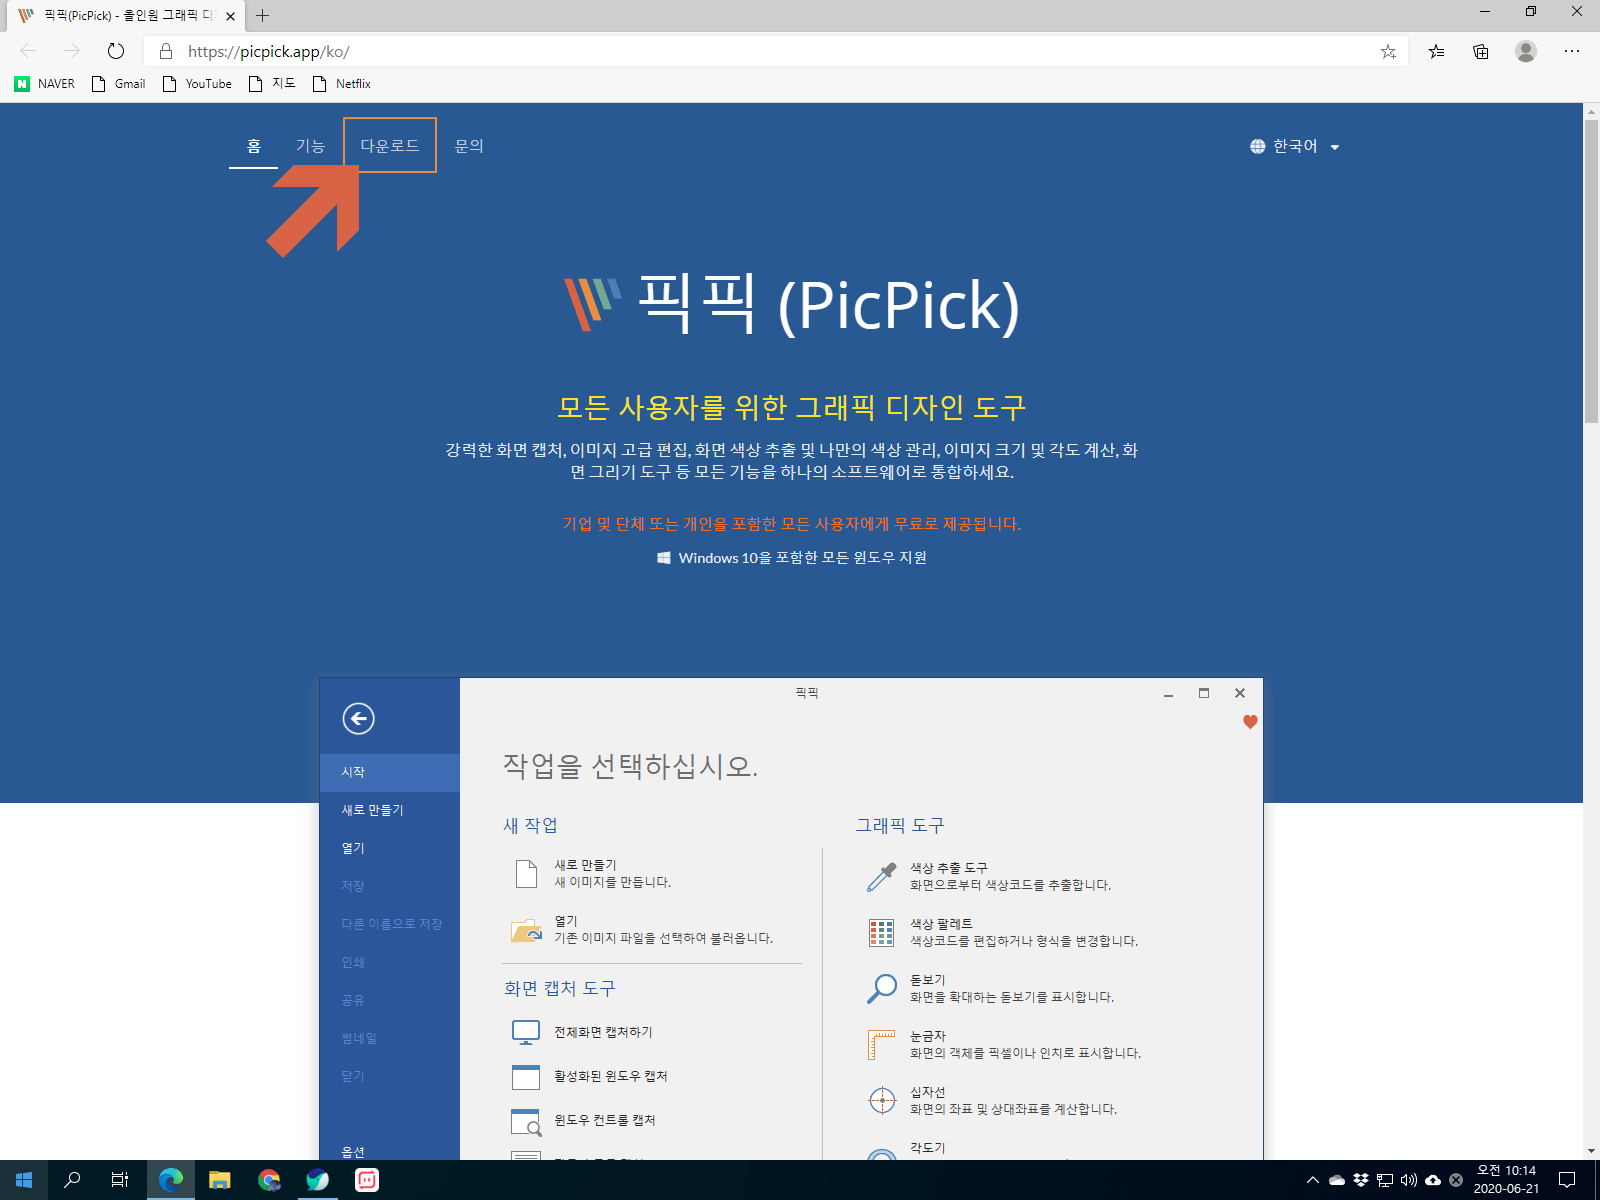Click the PicPick striped logo
1600x1200 pixels.
pos(593,303)
